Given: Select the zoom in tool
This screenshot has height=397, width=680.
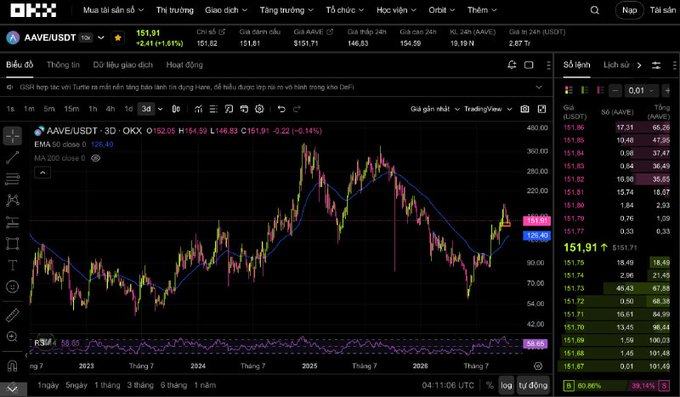Looking at the screenshot, I should (13, 337).
